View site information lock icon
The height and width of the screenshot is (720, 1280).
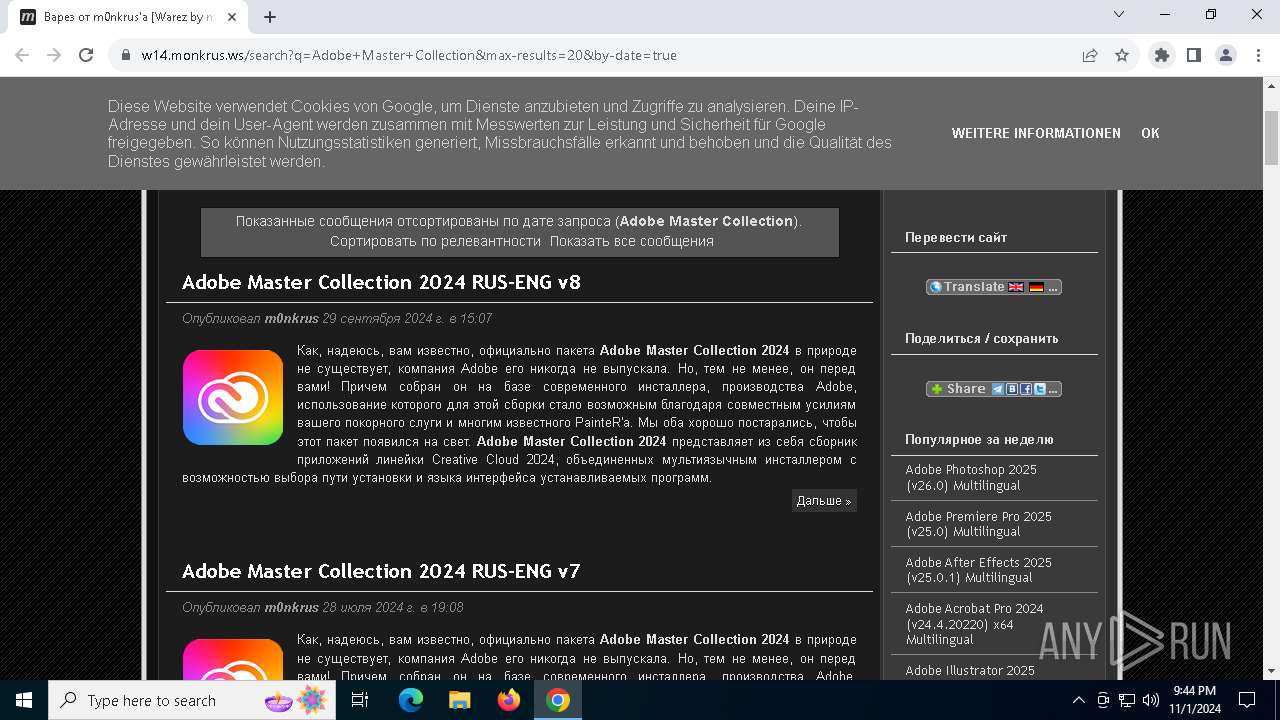tap(126, 55)
